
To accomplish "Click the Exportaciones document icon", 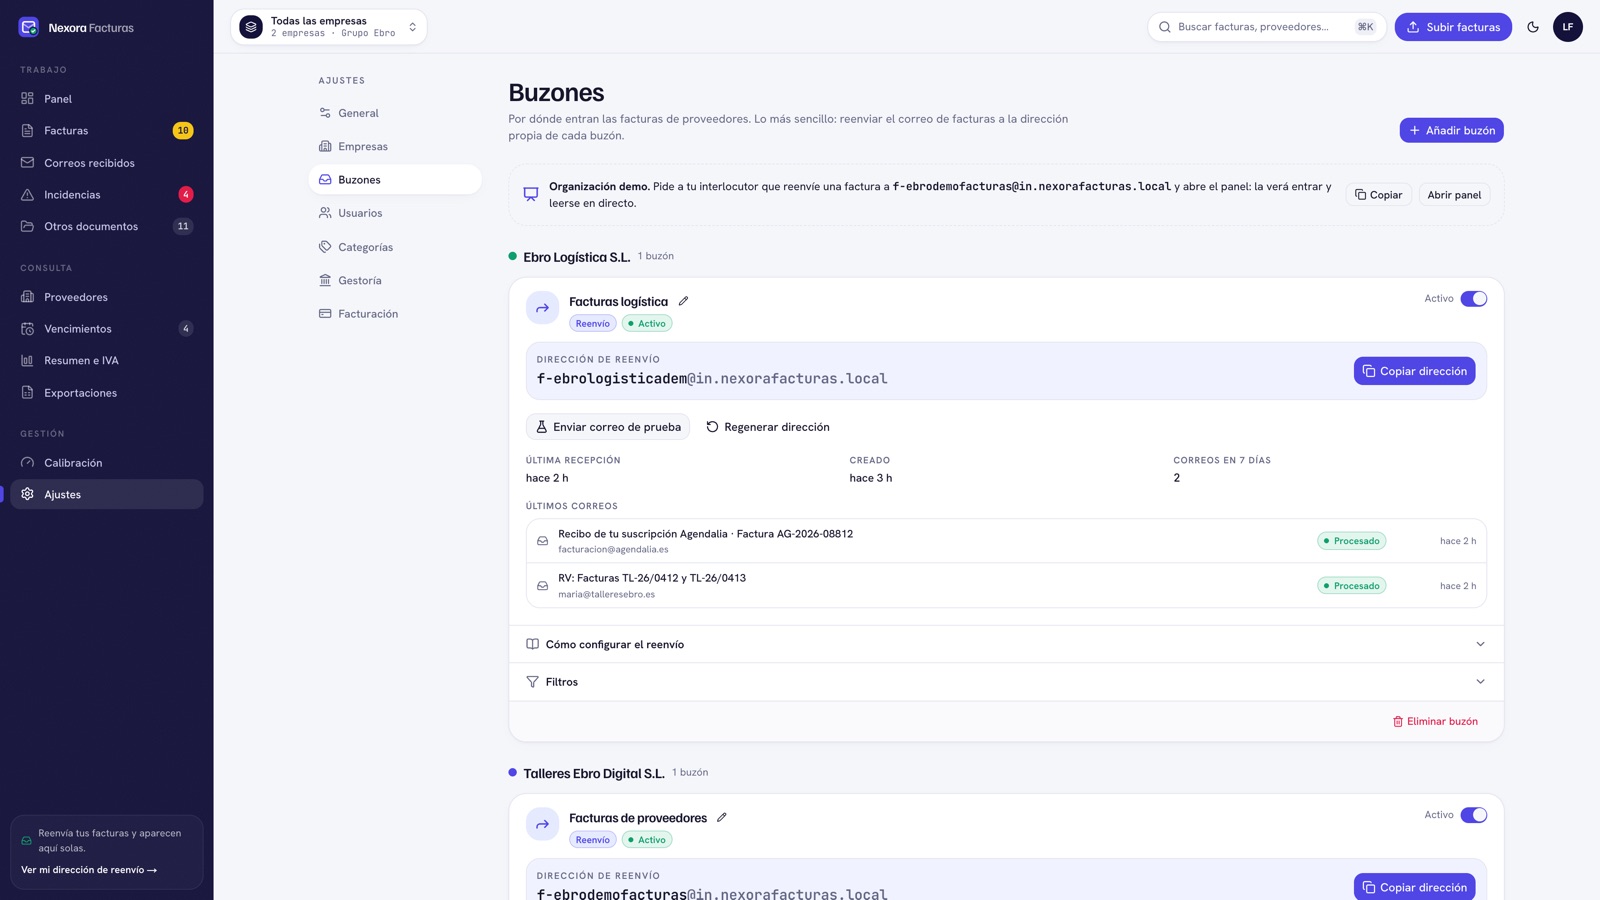I will [x=28, y=392].
